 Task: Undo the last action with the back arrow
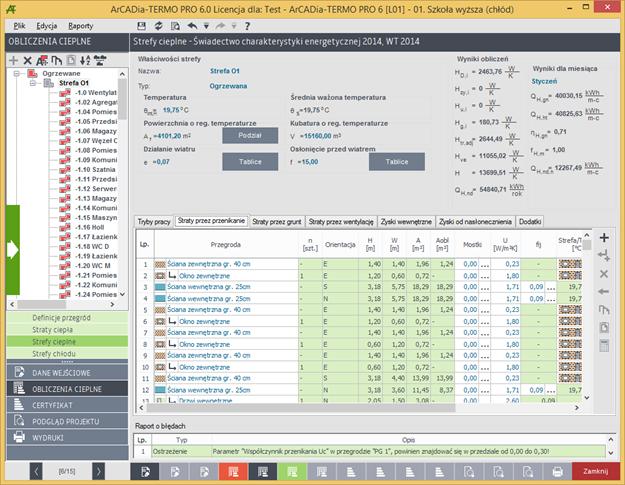193,26
